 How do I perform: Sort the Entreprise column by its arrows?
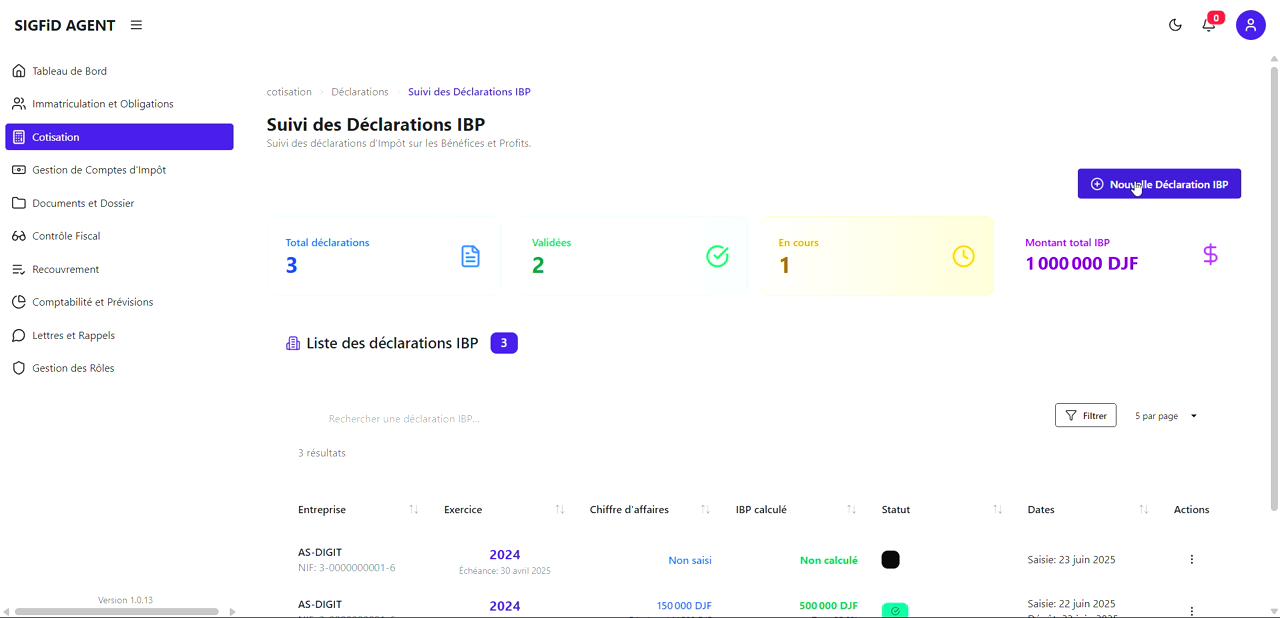tap(413, 509)
